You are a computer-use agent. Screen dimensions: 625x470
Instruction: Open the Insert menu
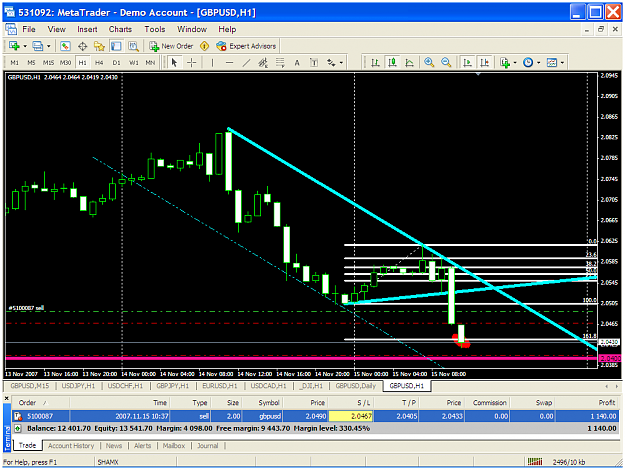point(87,29)
